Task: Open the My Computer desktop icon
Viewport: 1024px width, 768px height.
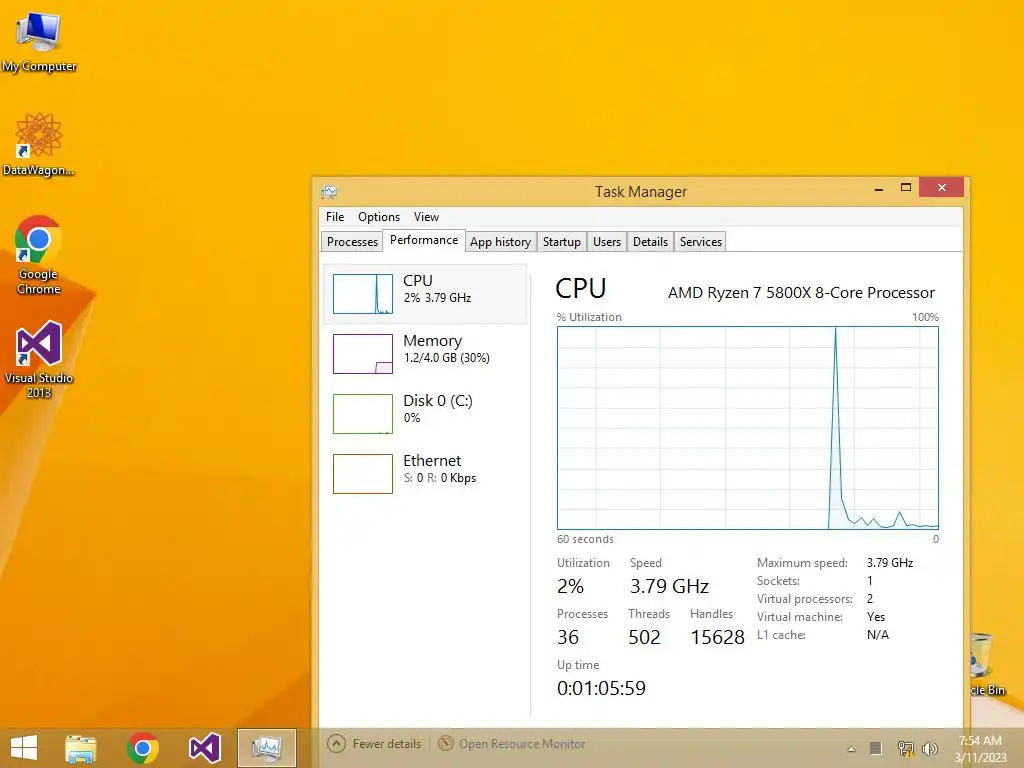Action: pyautogui.click(x=39, y=42)
